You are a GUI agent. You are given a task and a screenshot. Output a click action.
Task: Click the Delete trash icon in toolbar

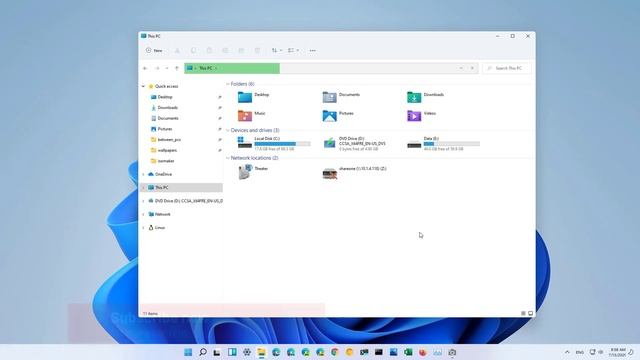tap(257, 50)
